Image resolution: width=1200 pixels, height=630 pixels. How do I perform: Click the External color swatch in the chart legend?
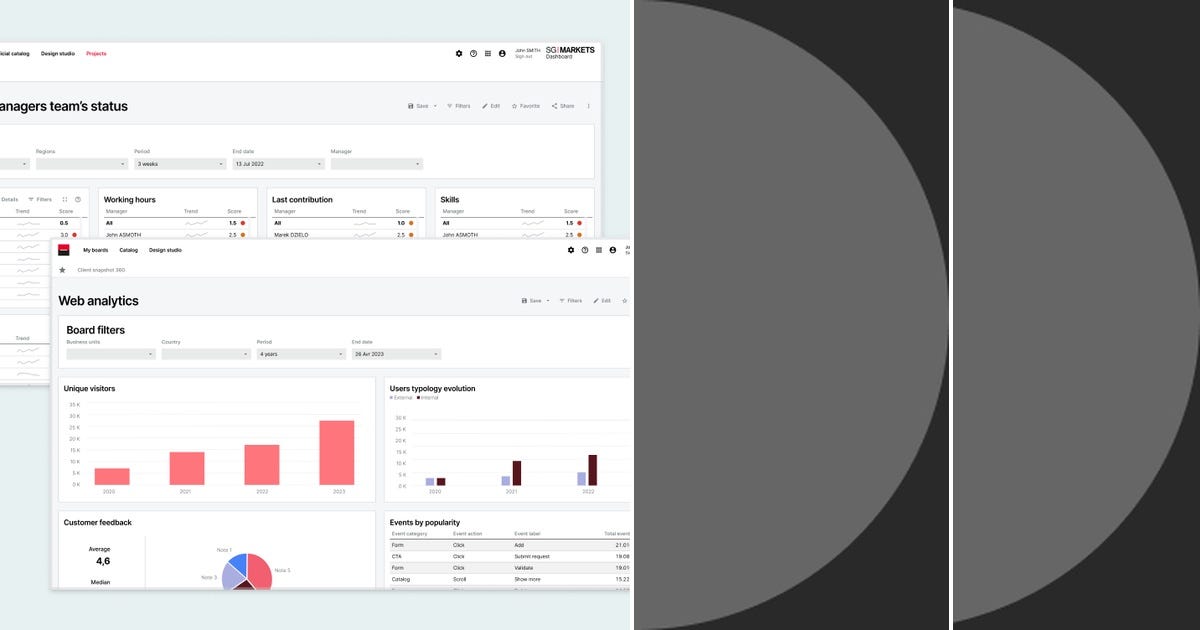[391, 397]
